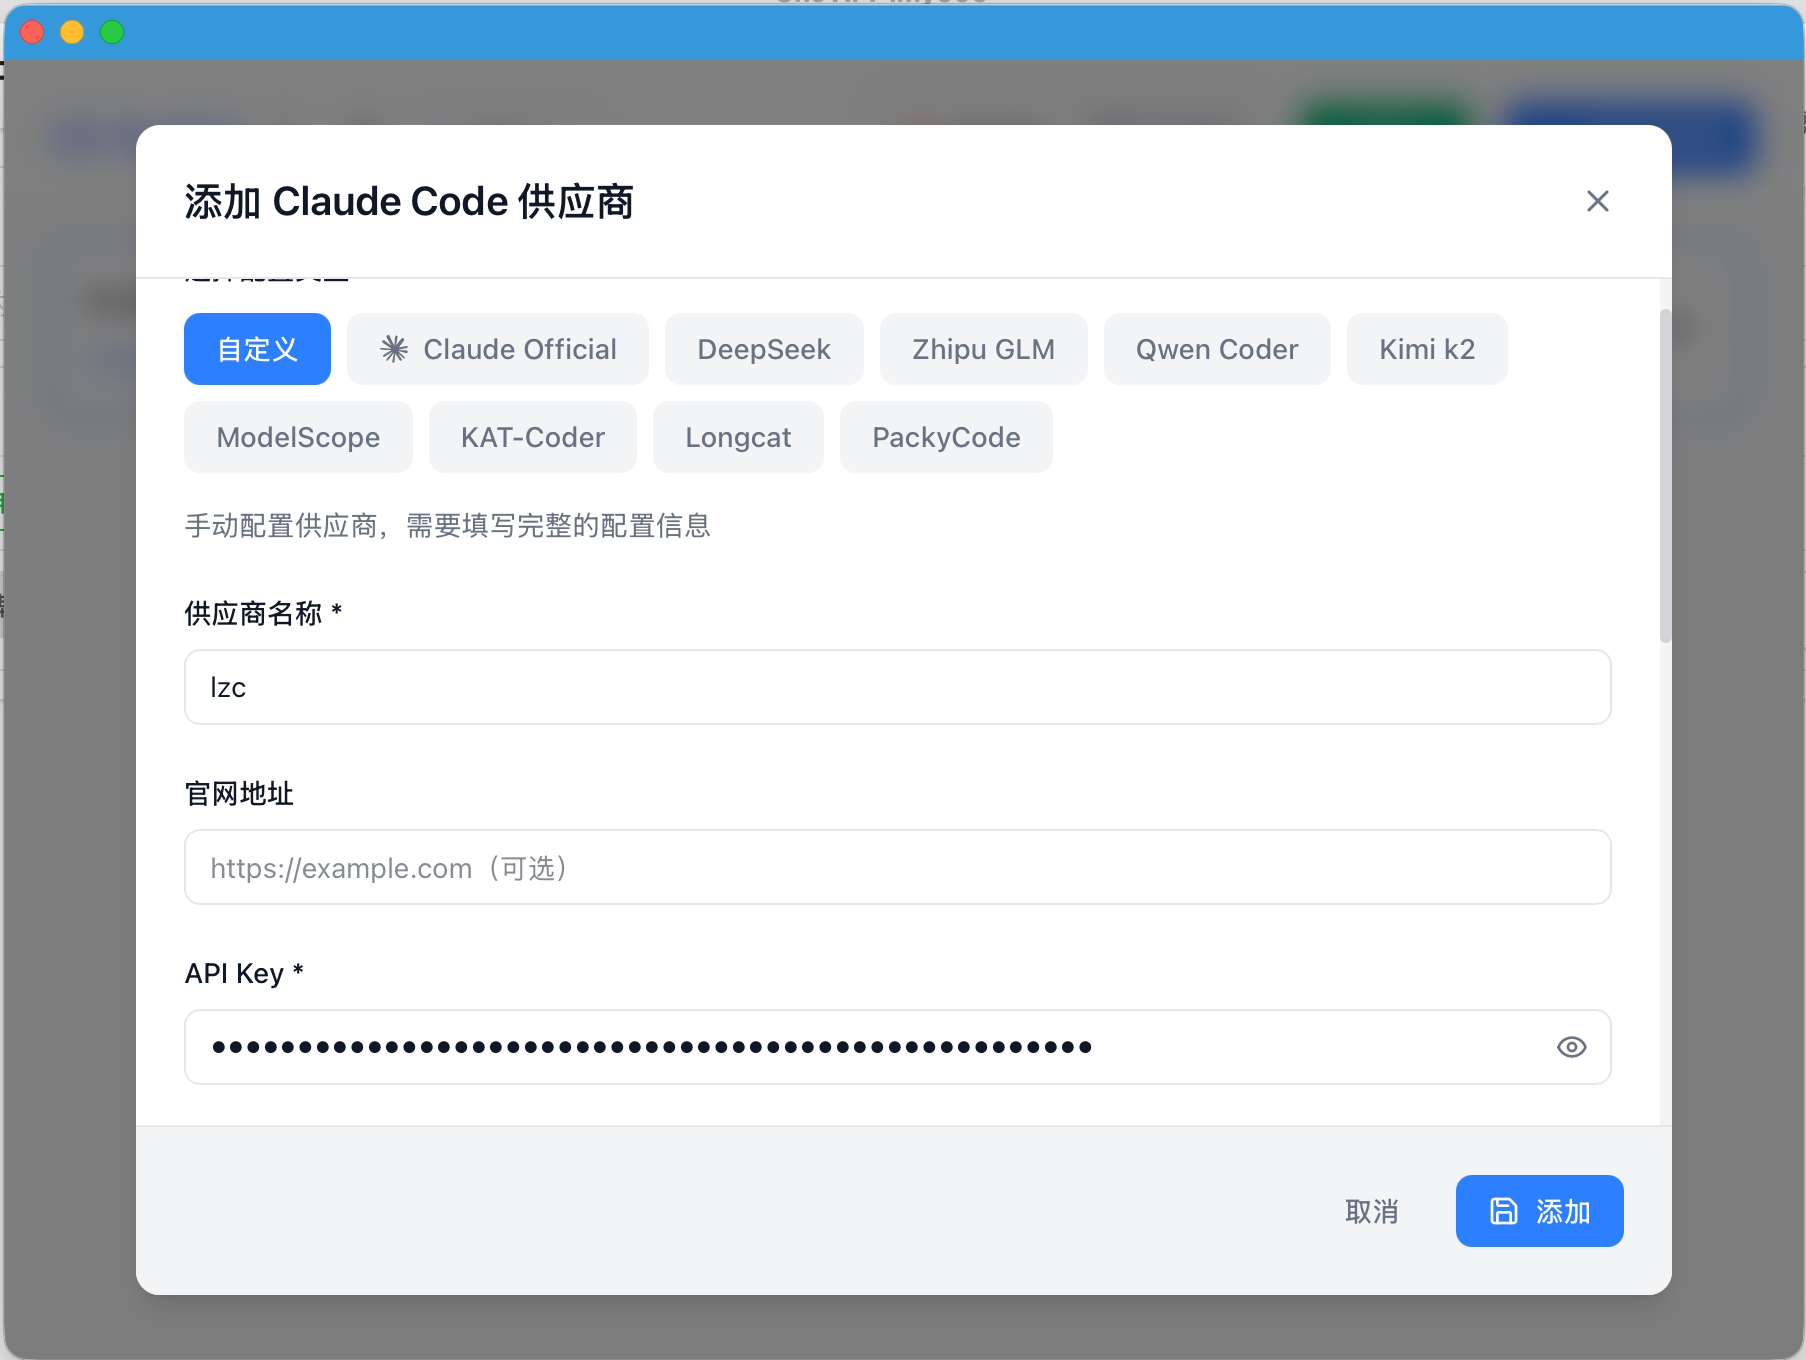Select the Longcat preset

coord(738,437)
